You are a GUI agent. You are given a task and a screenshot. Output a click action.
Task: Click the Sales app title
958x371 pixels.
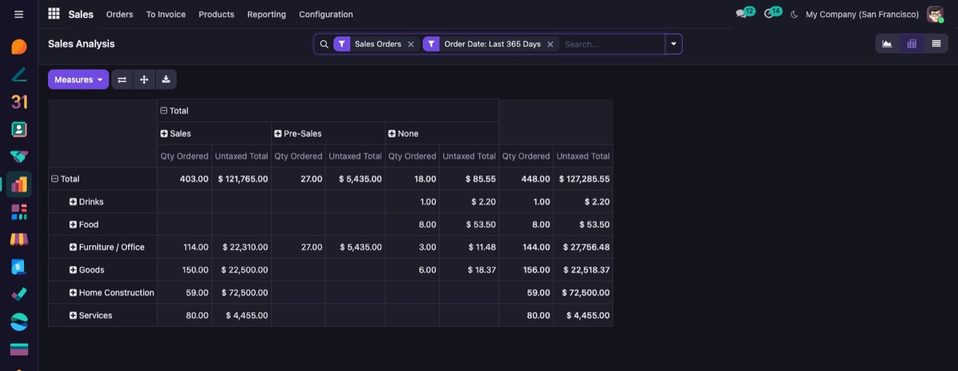(81, 14)
